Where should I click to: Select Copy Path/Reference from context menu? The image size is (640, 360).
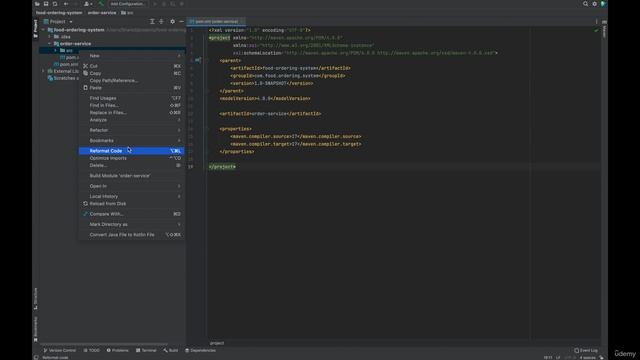pos(131,80)
